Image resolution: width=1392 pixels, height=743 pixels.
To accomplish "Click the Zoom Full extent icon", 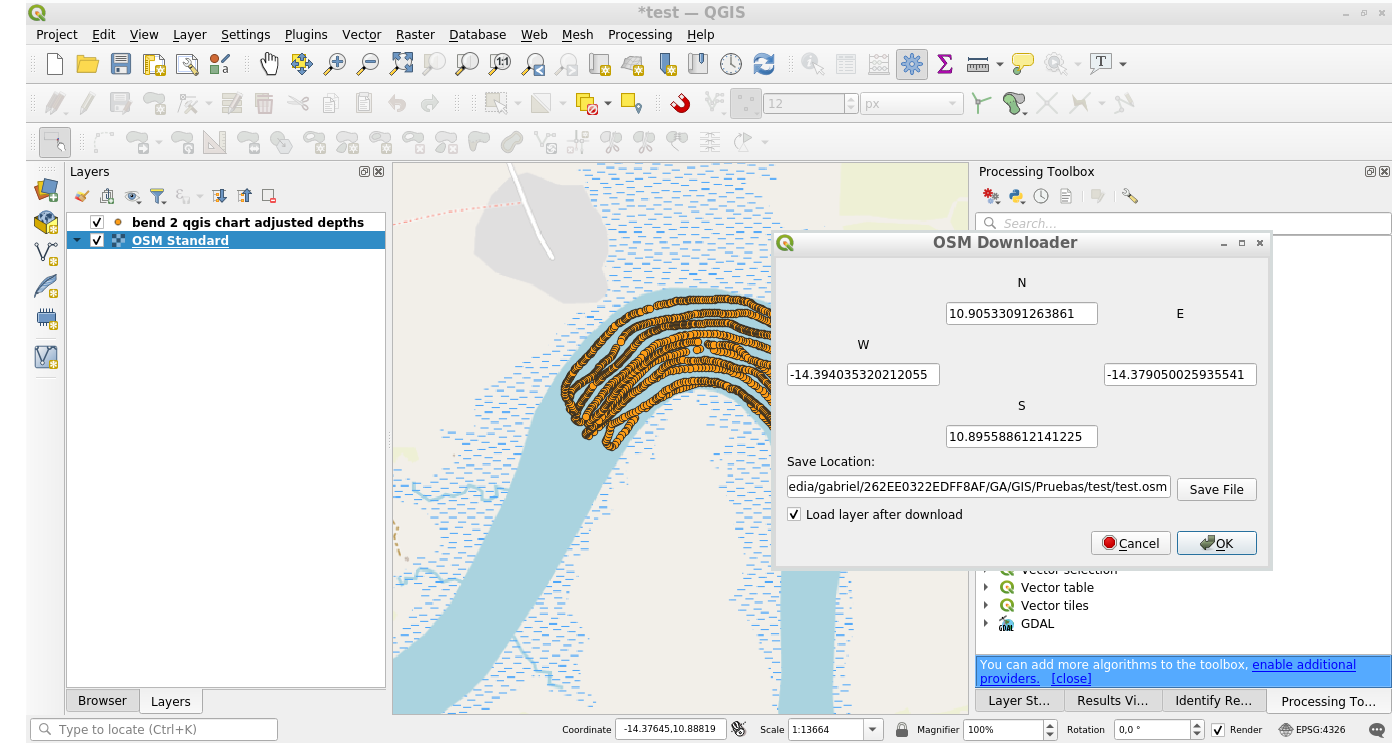I will [x=401, y=64].
